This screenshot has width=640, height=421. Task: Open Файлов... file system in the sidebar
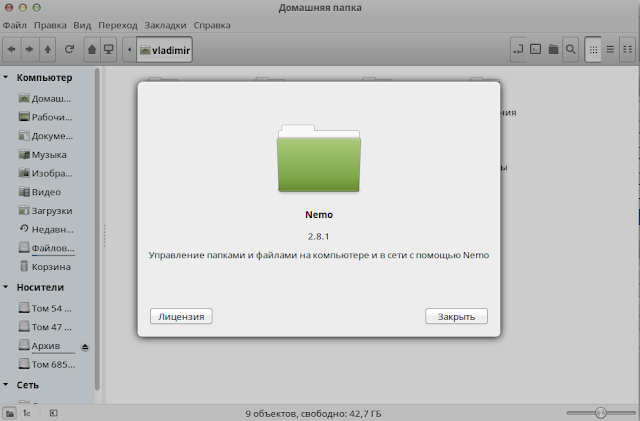pyautogui.click(x=47, y=248)
